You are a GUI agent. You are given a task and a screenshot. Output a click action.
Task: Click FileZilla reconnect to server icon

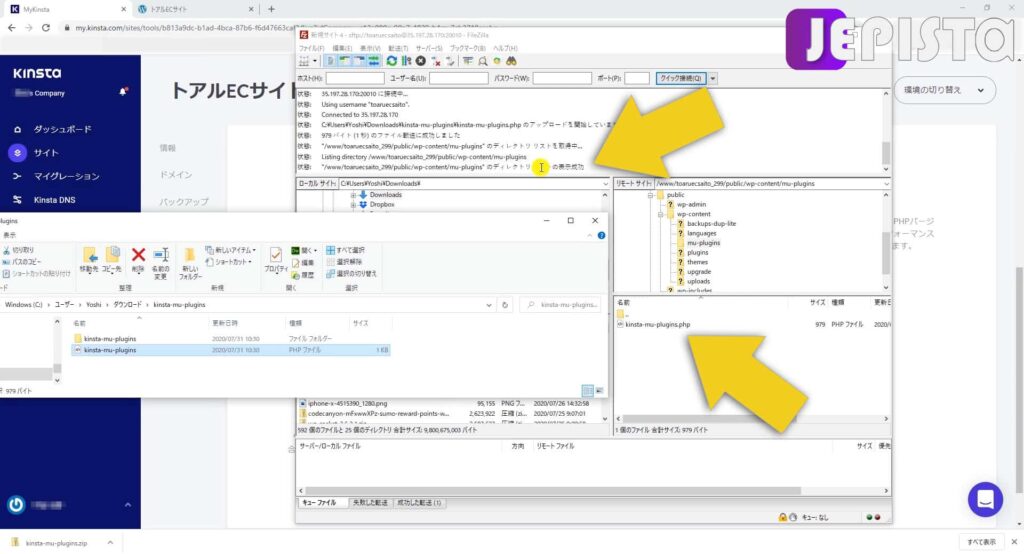(451, 61)
